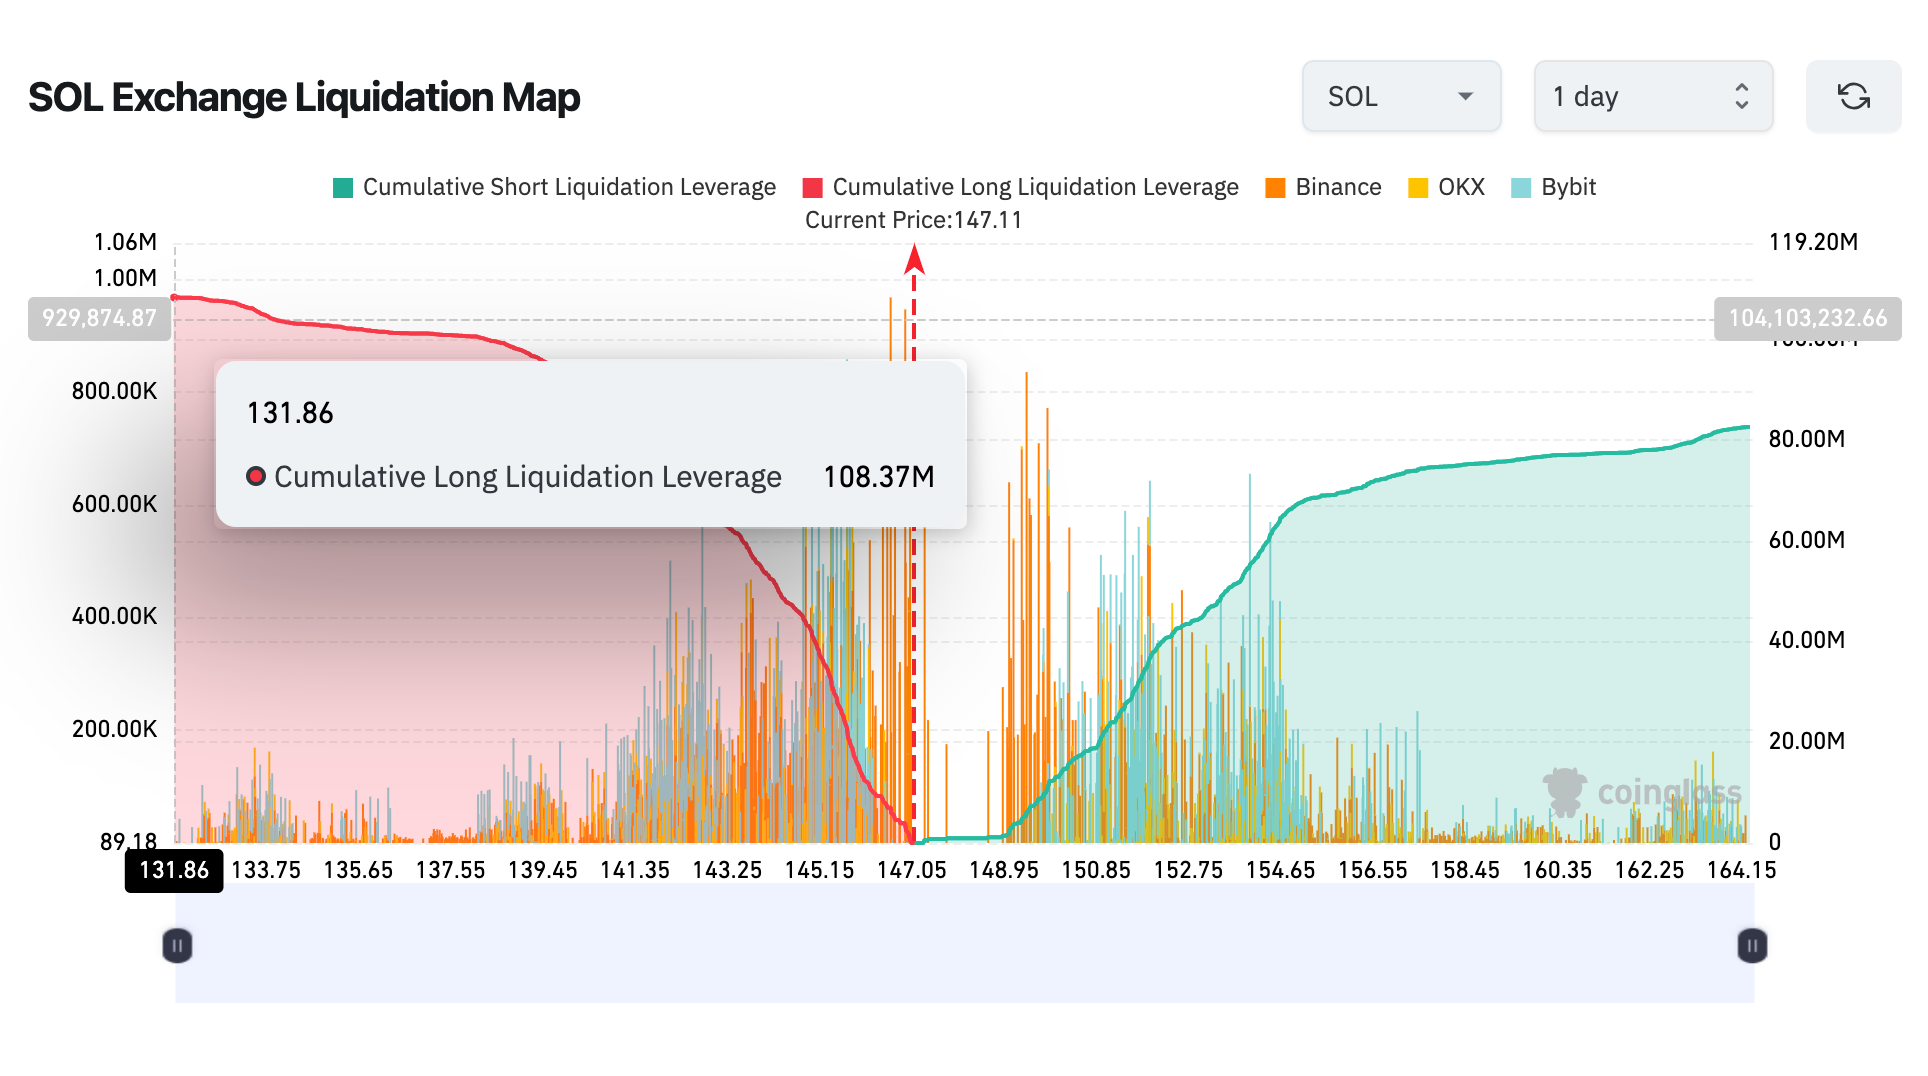The image size is (1928, 1076).
Task: Click the 1 day stepper arrows
Action: pos(1741,96)
